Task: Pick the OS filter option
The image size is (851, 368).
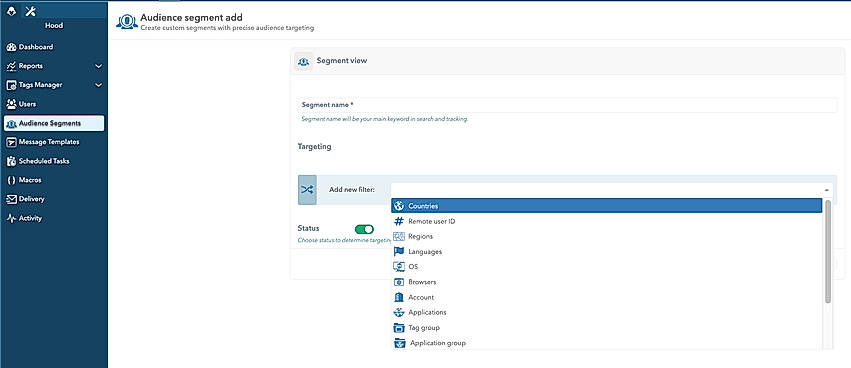Action: 607,267
